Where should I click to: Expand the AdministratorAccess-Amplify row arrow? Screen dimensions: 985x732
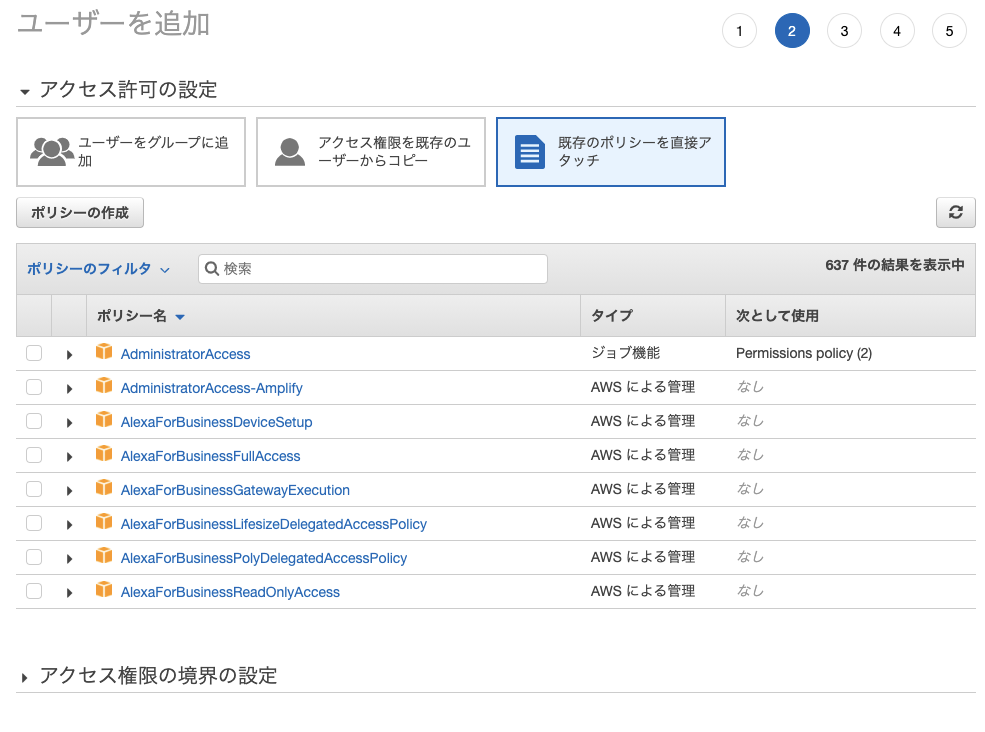pyautogui.click(x=69, y=389)
